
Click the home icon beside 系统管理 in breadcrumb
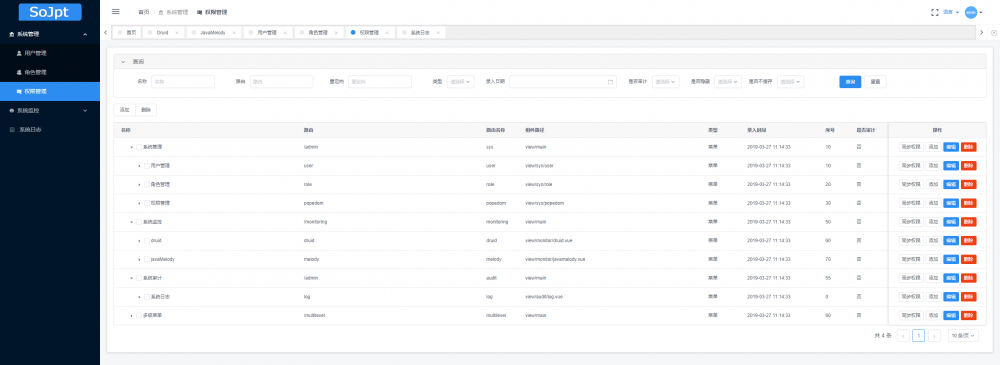click(161, 12)
